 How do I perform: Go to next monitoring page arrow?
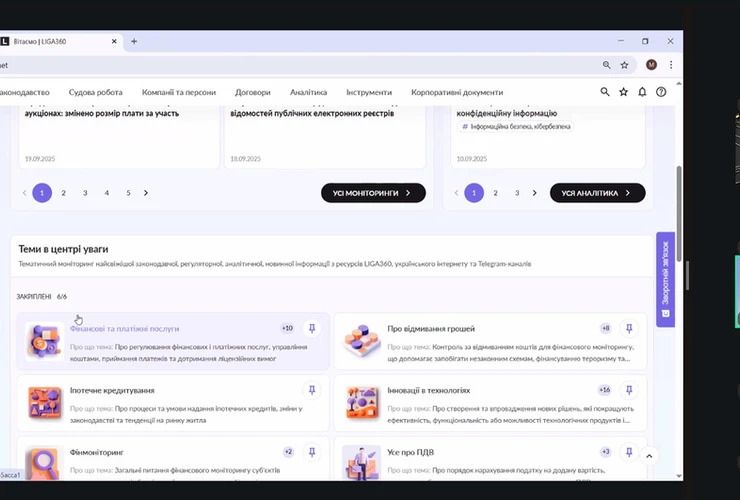pyautogui.click(x=146, y=193)
